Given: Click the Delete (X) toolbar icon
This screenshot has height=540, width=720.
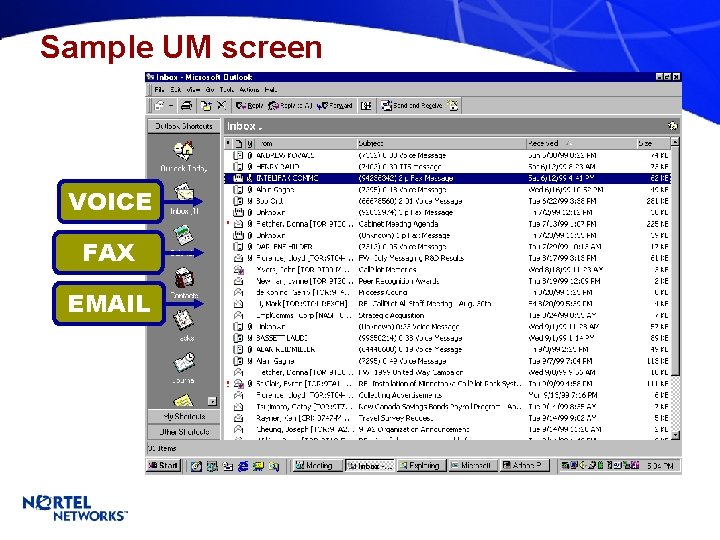Looking at the screenshot, I should pyautogui.click(x=221, y=106).
